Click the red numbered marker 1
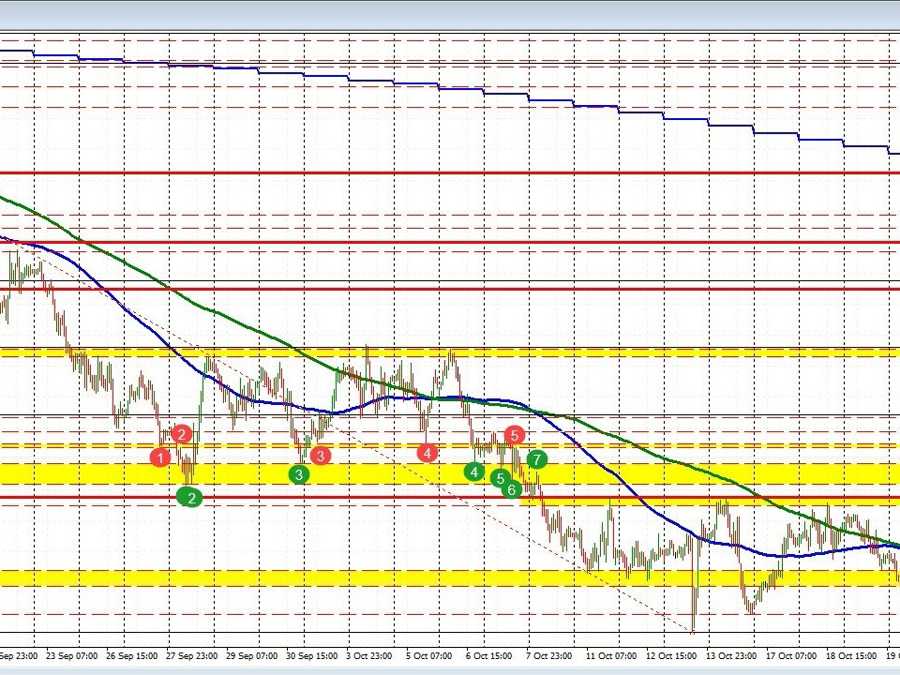Viewport: 900px width, 675px height. [160, 457]
